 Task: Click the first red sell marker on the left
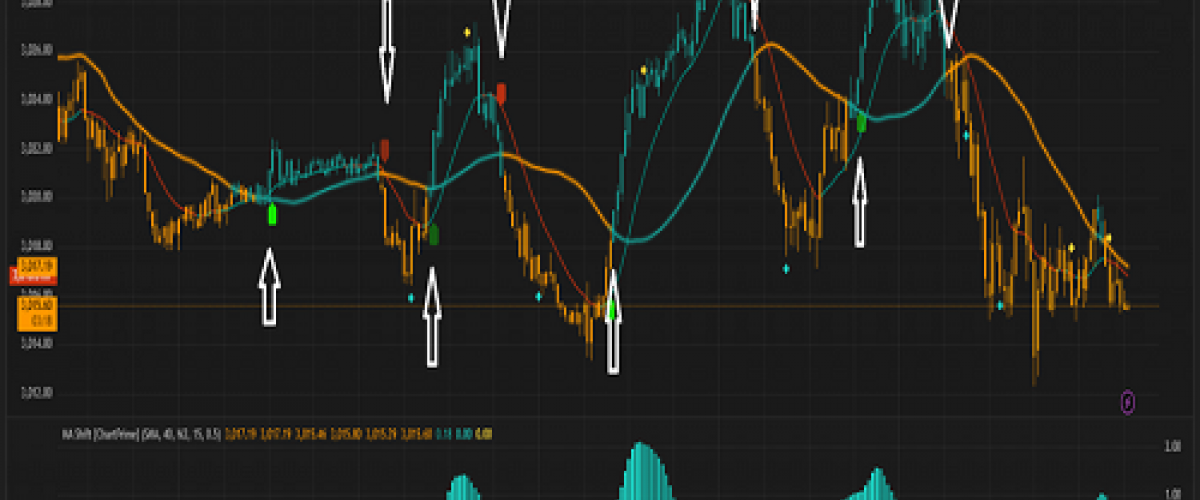tap(384, 150)
